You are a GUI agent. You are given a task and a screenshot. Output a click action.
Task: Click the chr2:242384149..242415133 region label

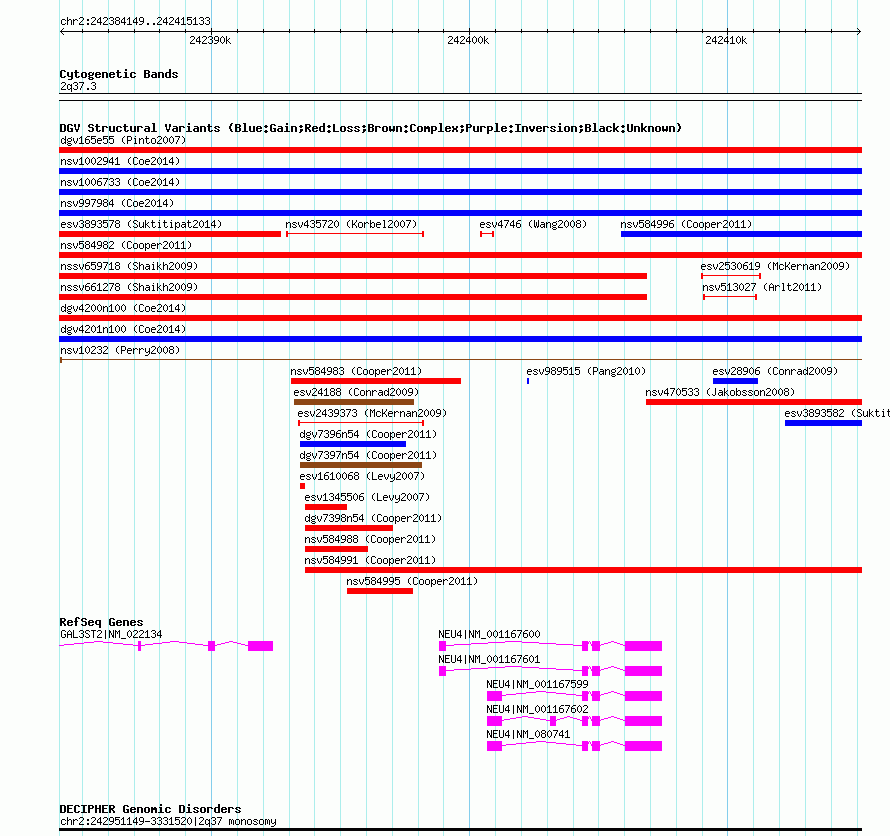tap(135, 21)
